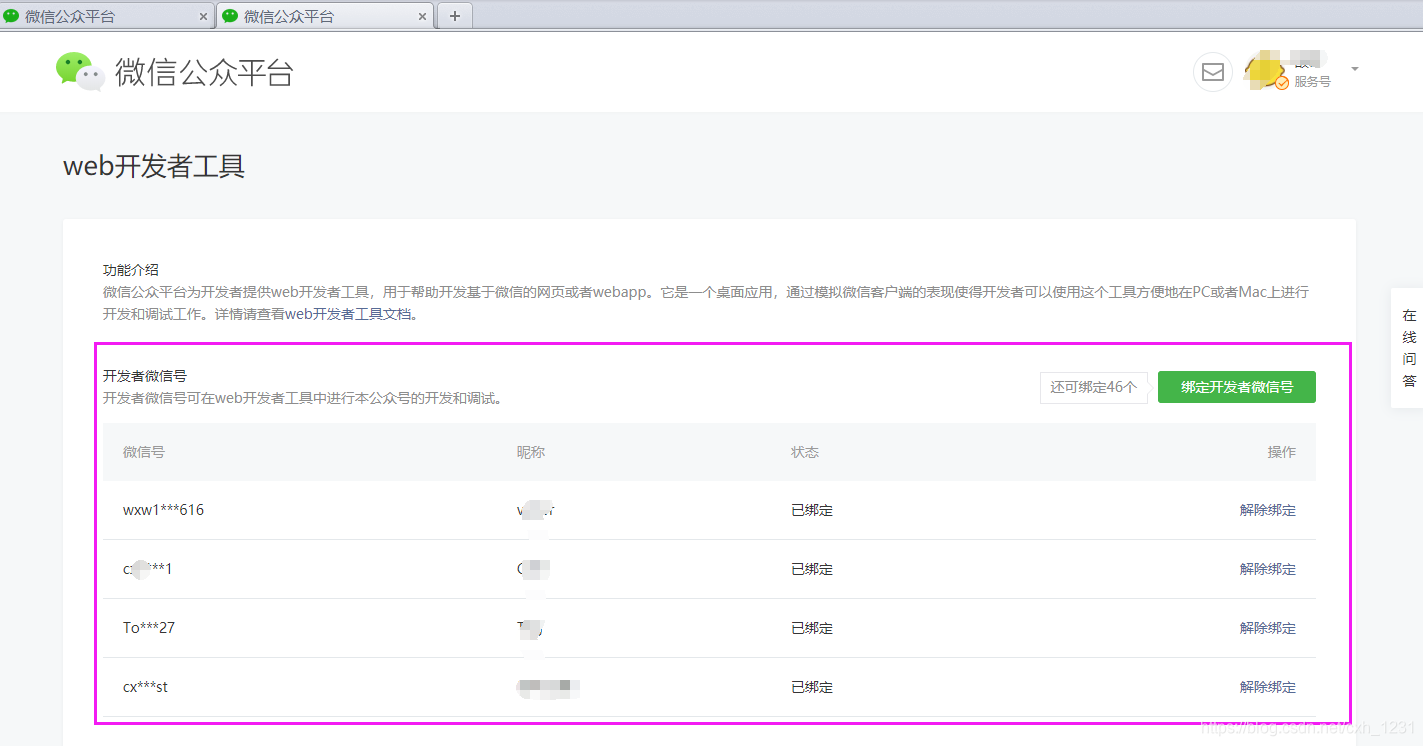Close the second 微信公众平台 browser tab

422,17
